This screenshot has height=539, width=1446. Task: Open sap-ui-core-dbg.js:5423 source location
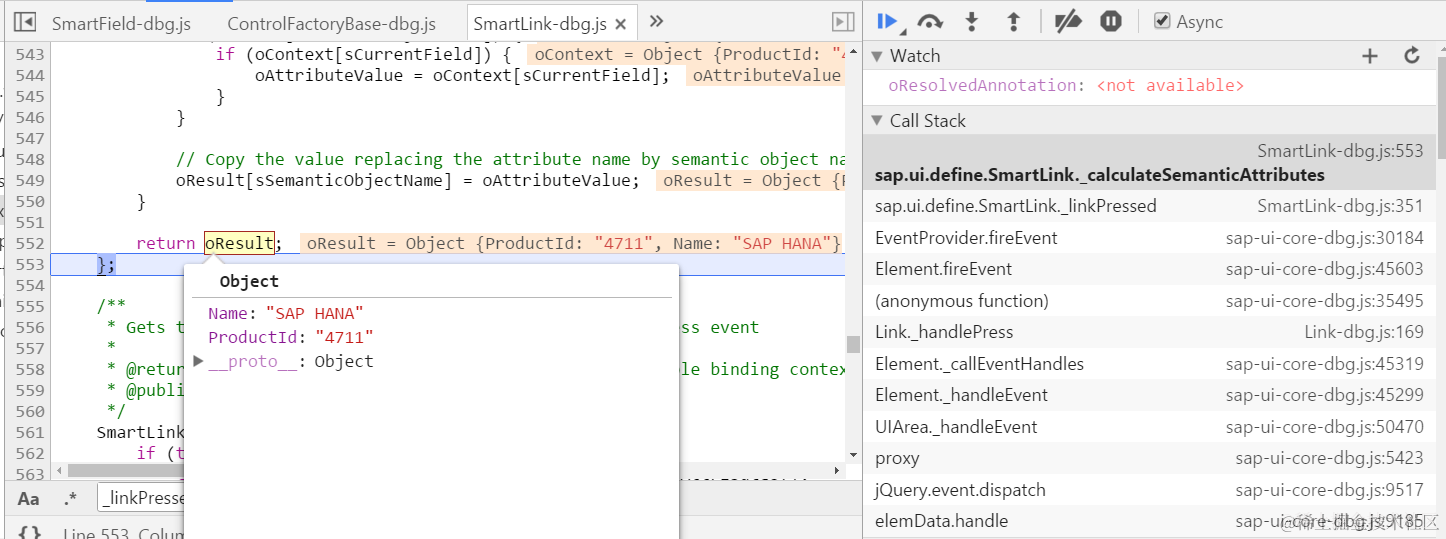pos(1330,458)
